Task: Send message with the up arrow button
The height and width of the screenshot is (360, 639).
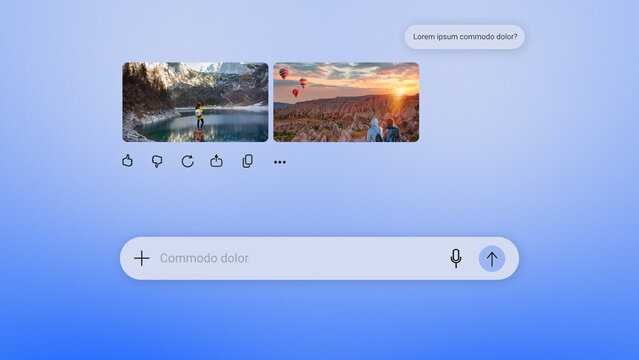Action: (492, 258)
